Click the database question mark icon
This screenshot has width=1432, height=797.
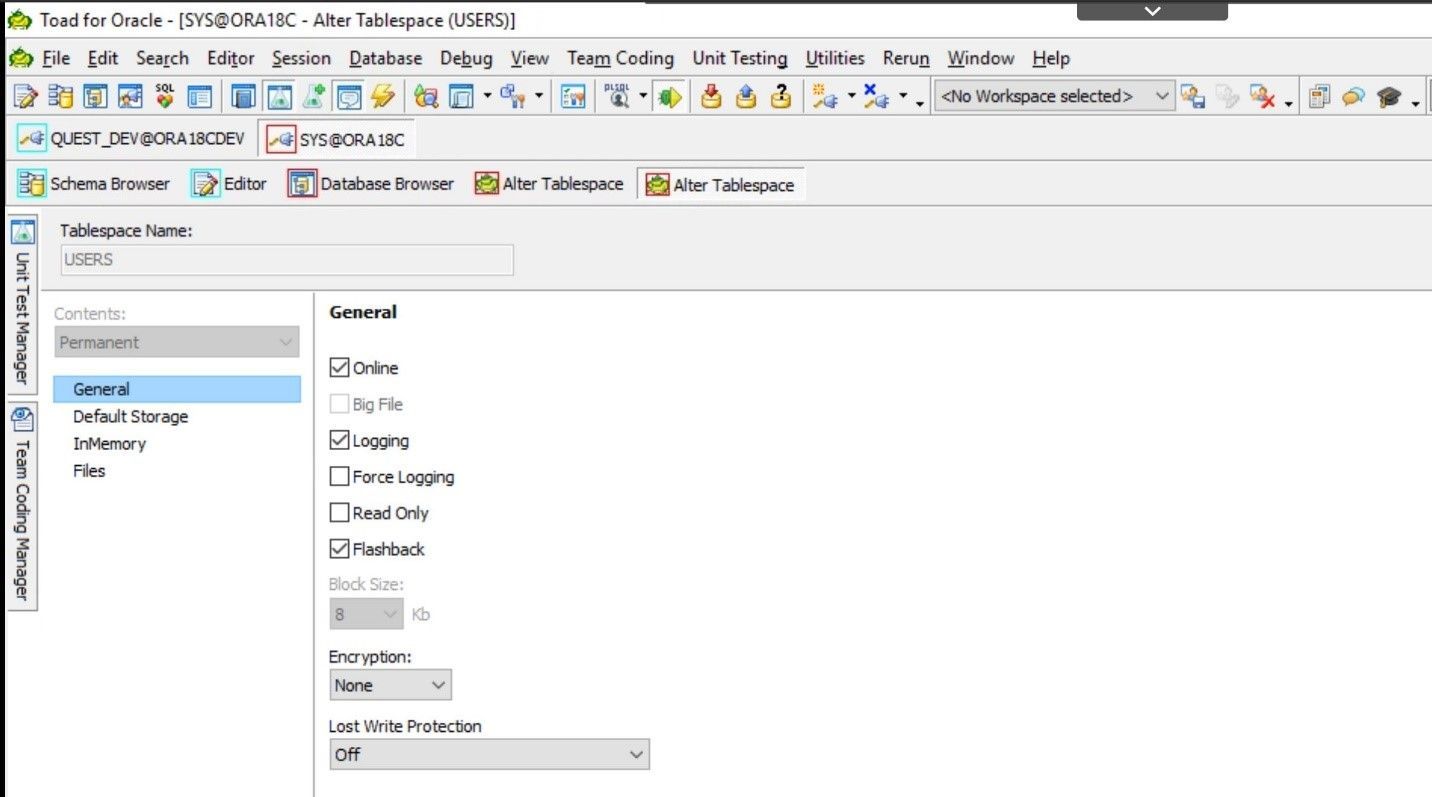pos(781,97)
